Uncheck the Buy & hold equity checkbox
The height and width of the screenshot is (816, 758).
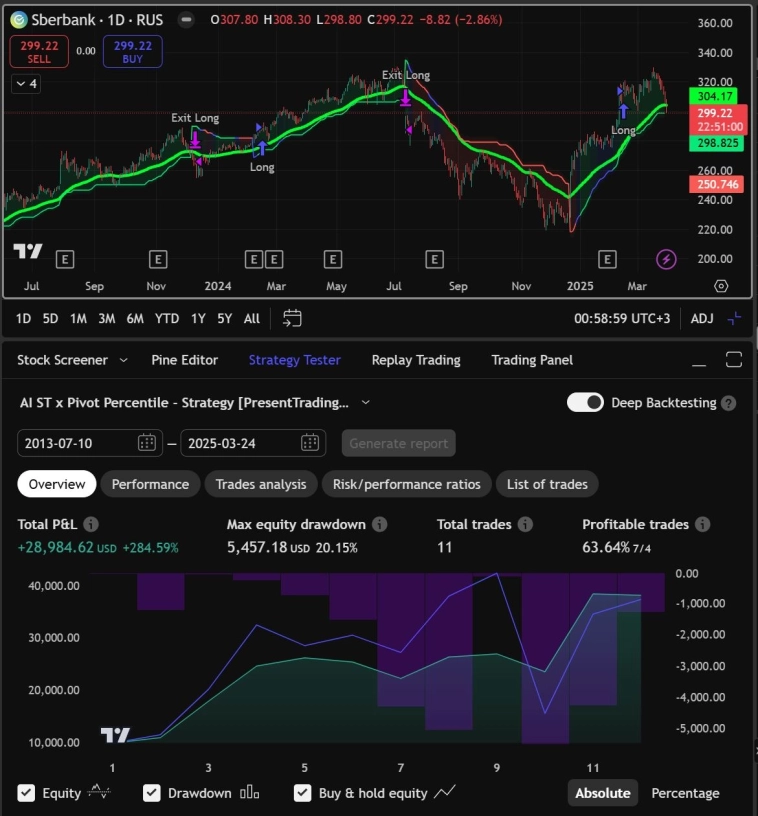tap(302, 793)
